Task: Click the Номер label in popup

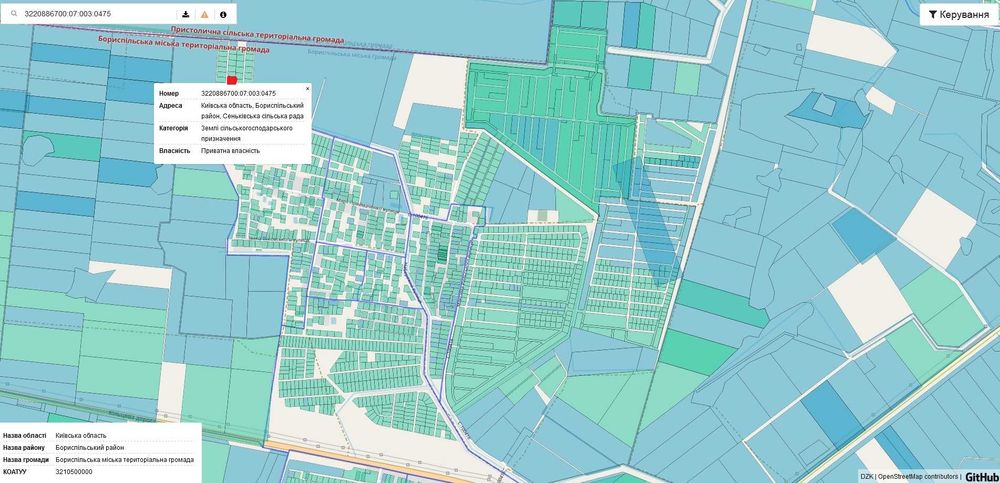Action: (169, 94)
